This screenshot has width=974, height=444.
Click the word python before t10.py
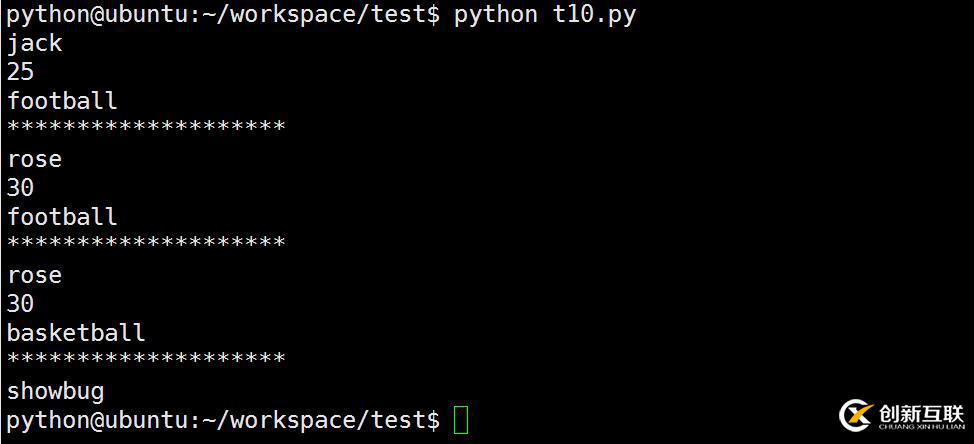495,15
